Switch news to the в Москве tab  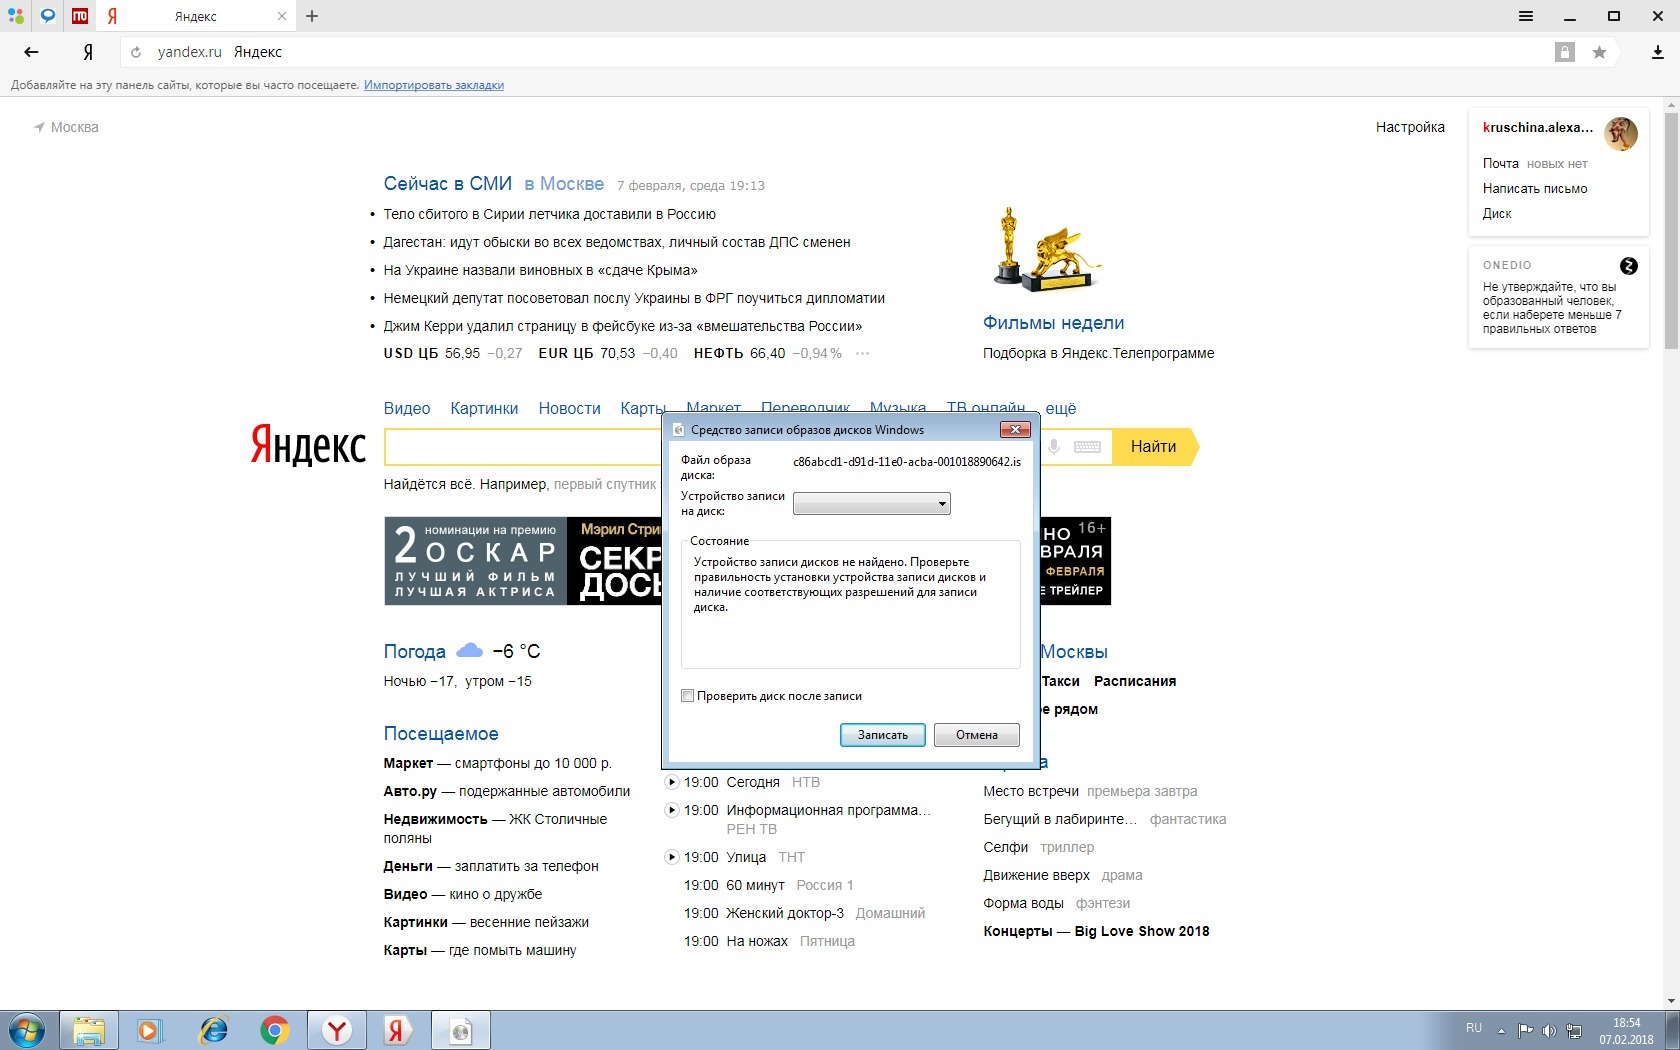point(564,184)
